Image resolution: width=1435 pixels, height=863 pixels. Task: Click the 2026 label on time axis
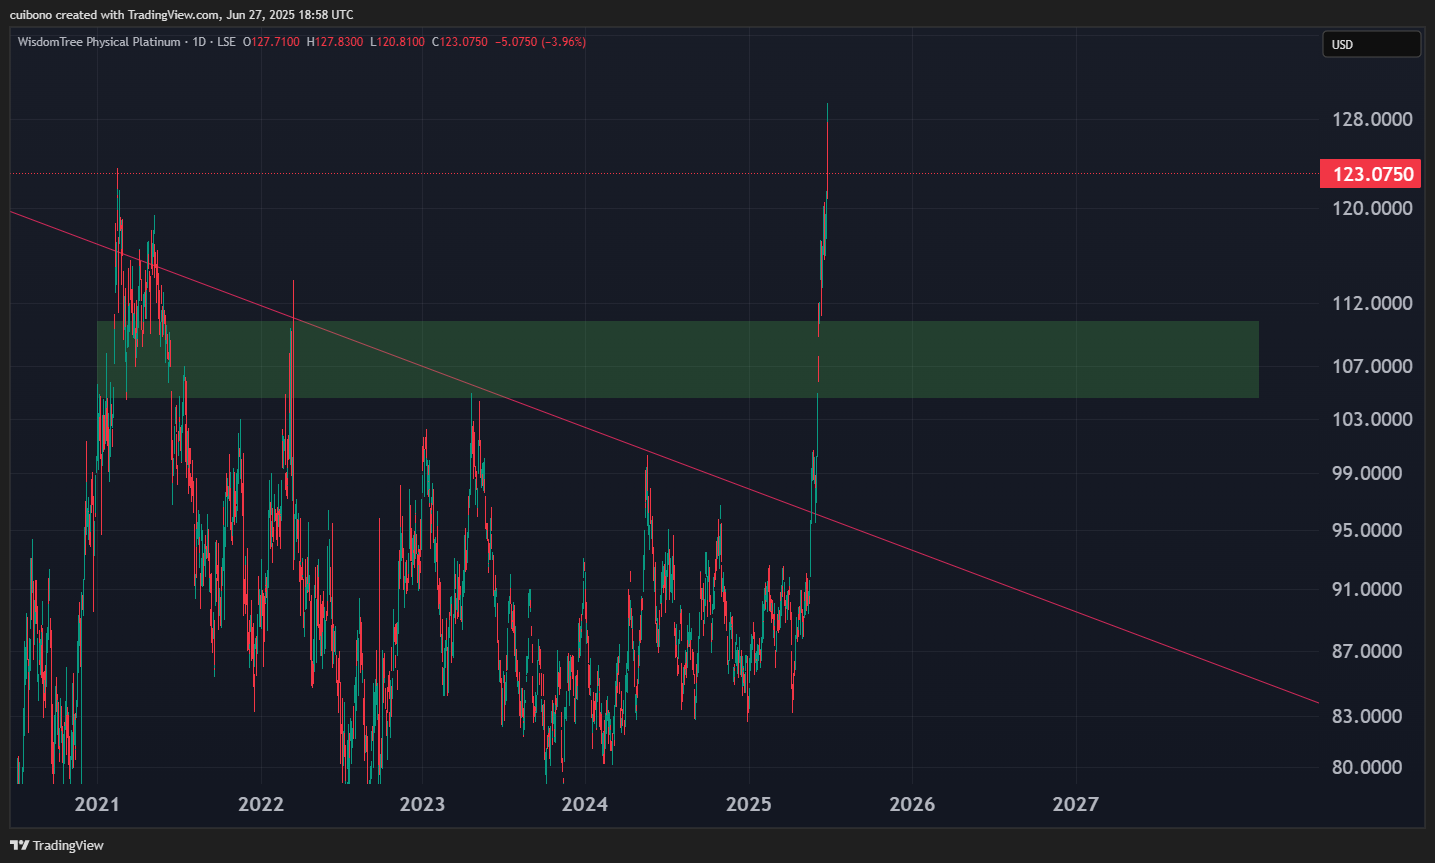pos(912,804)
